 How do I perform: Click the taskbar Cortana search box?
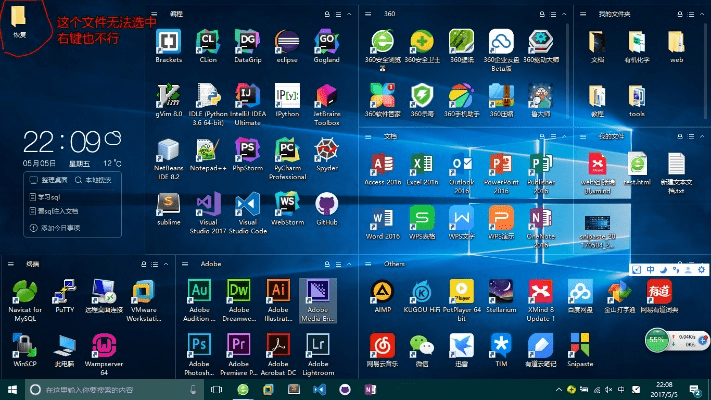click(x=100, y=389)
